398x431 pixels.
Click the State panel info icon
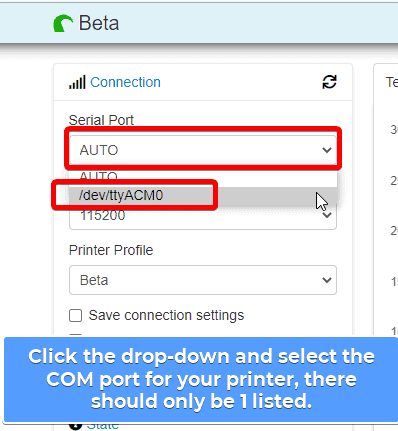(75, 426)
